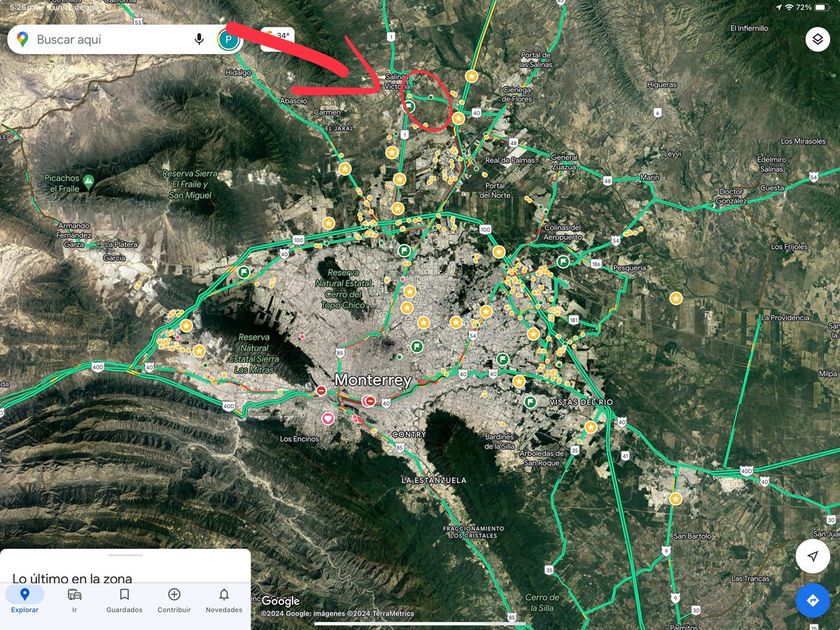
Task: Tap the Monterrey city label
Action: (x=373, y=381)
